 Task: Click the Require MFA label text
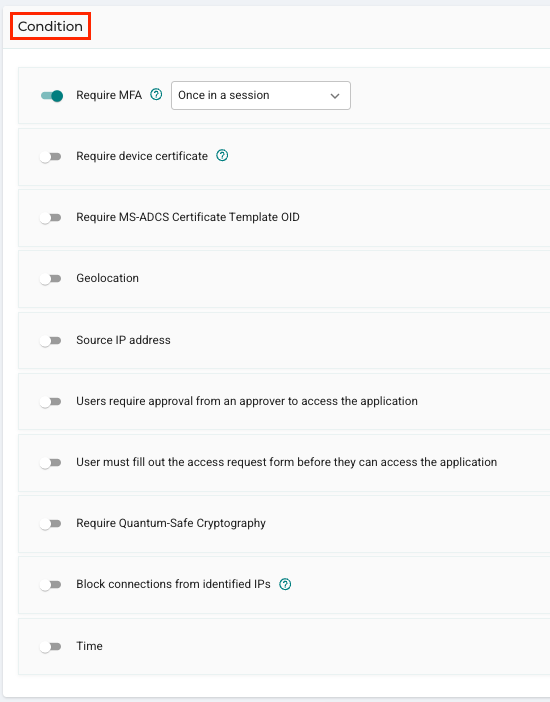(109, 95)
